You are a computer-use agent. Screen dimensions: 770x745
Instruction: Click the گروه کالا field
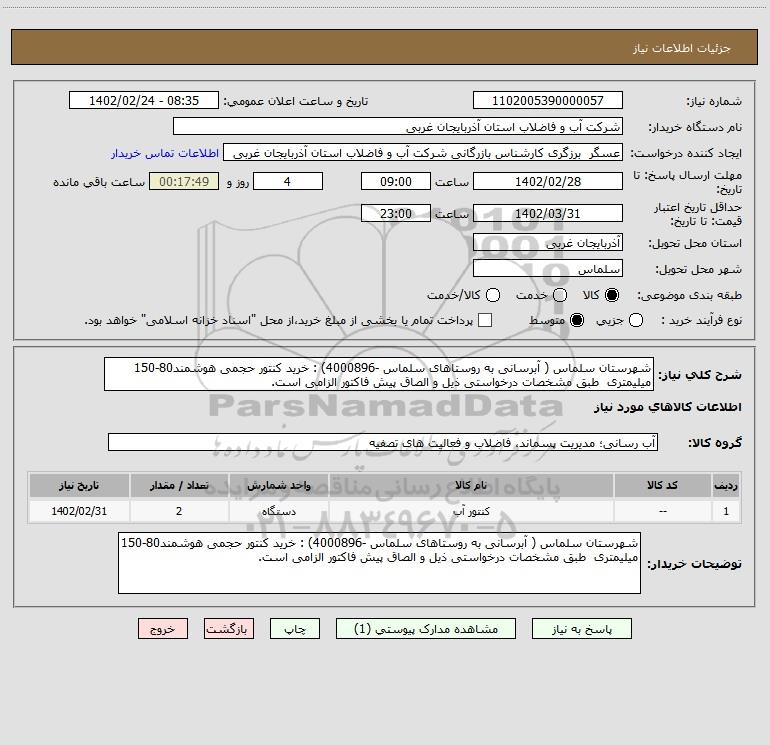[383, 442]
